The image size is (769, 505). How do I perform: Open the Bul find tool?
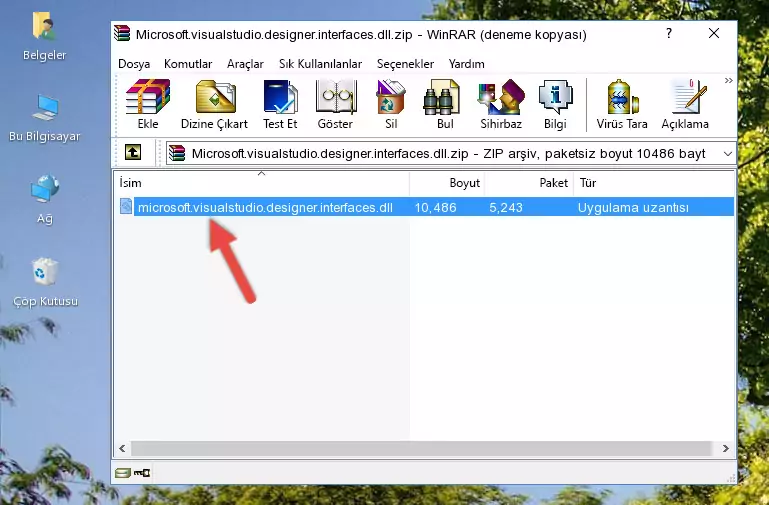(445, 104)
